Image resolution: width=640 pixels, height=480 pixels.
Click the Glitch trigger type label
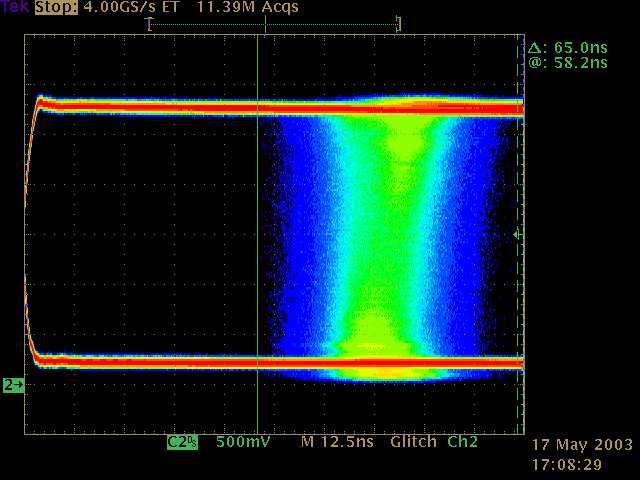tap(413, 442)
